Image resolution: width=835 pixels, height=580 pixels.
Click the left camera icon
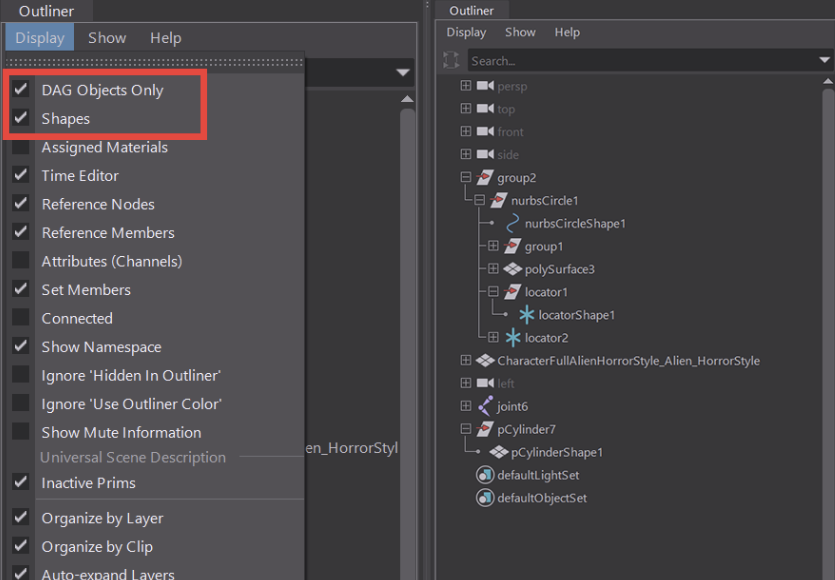pos(485,383)
